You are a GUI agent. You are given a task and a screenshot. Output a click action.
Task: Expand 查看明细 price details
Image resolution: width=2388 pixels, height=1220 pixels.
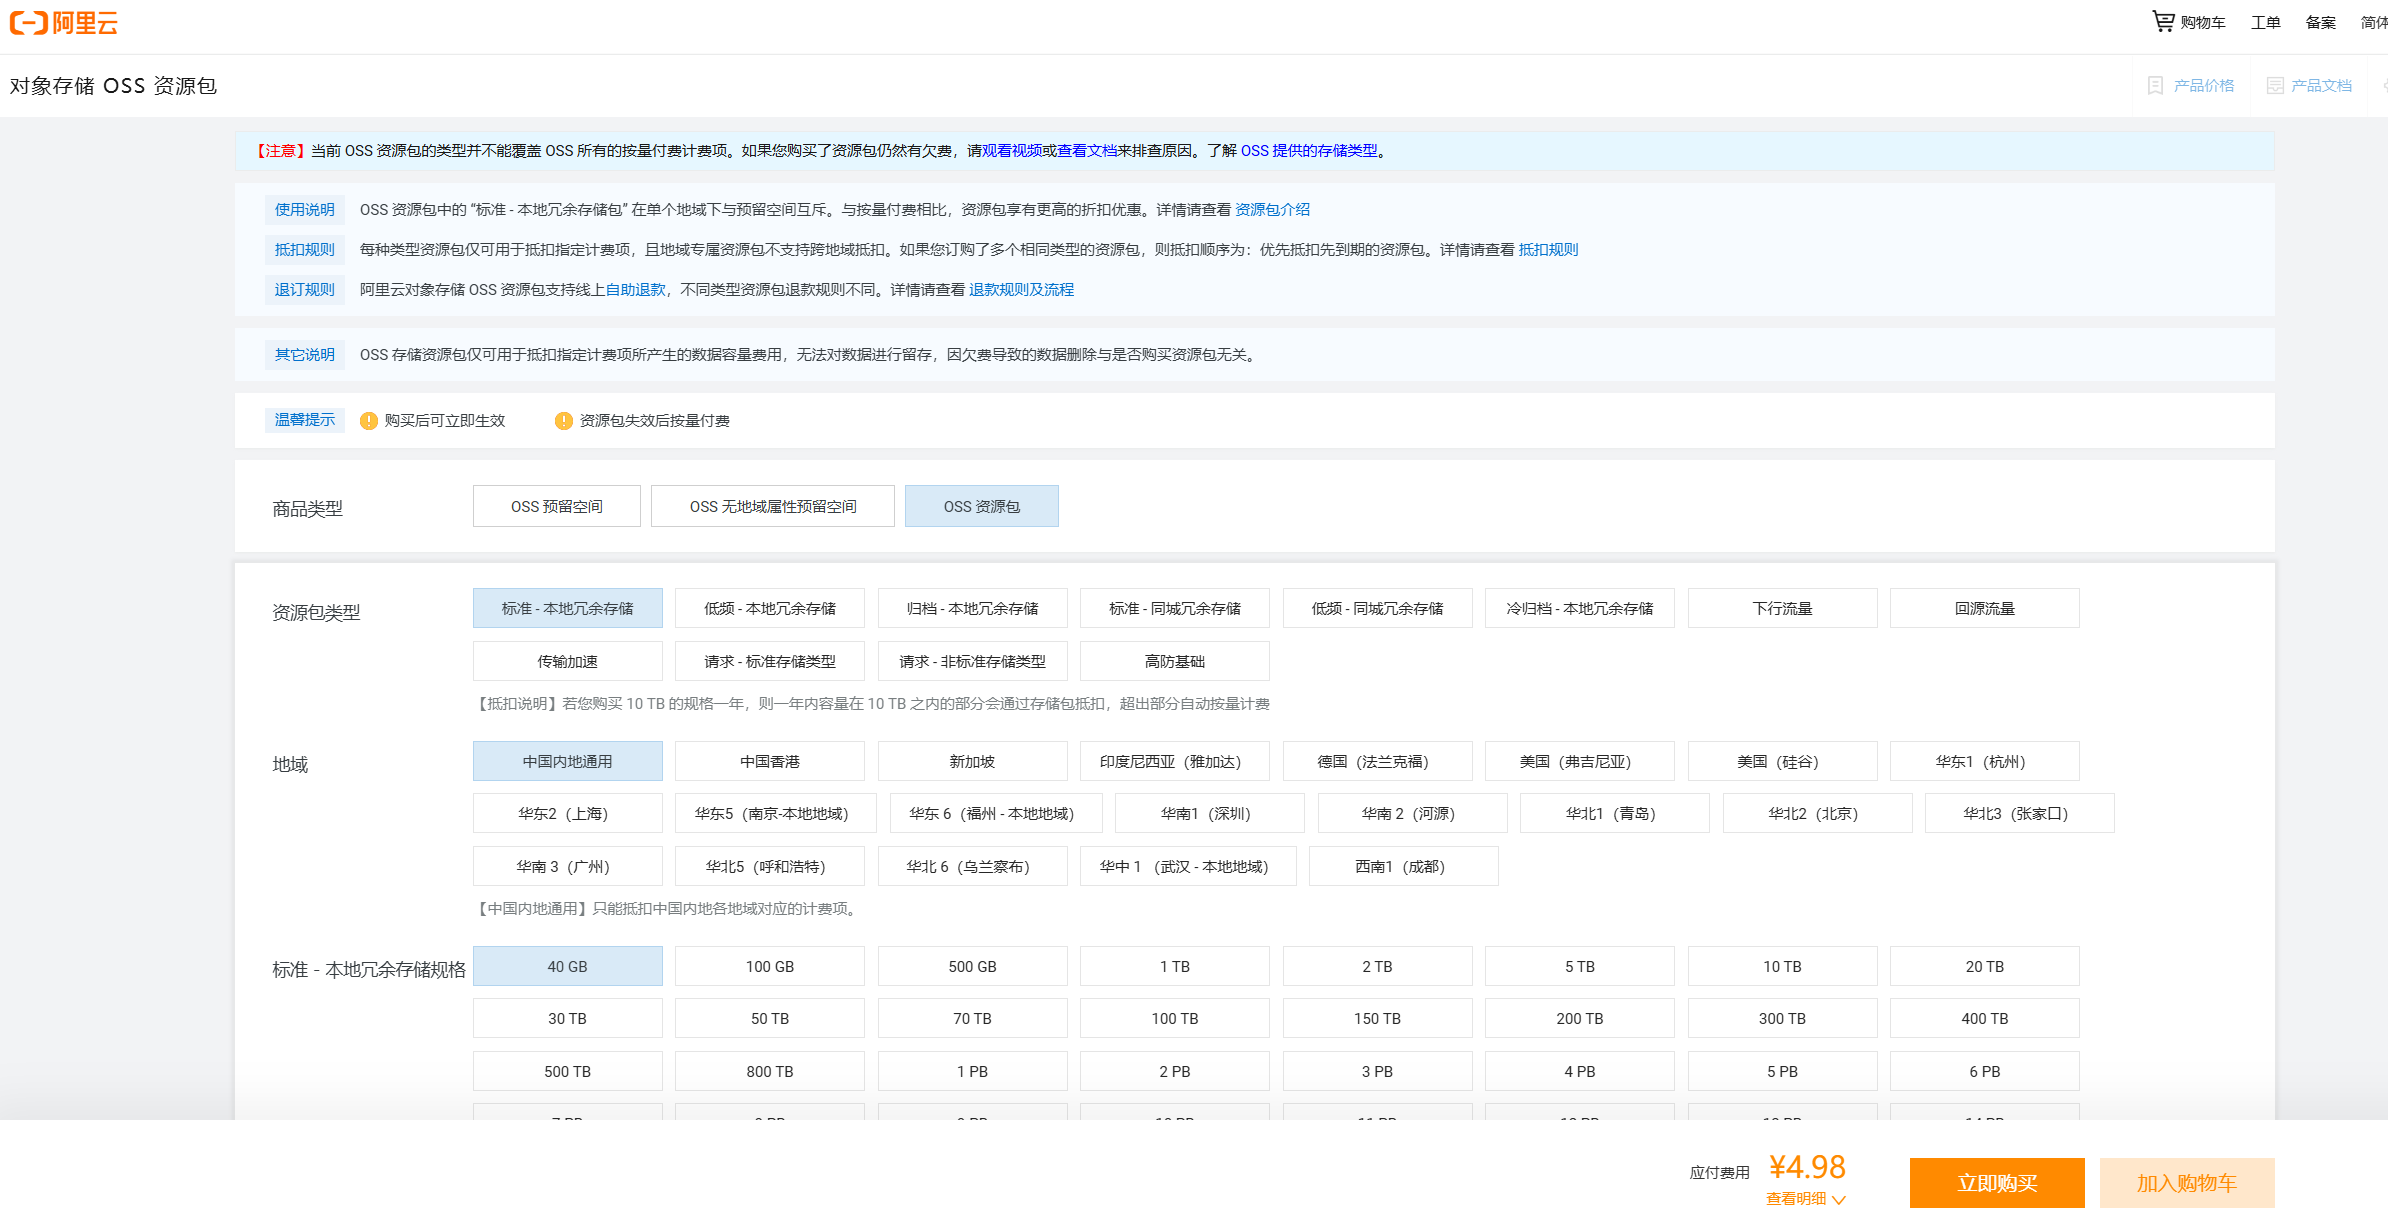click(x=1806, y=1199)
